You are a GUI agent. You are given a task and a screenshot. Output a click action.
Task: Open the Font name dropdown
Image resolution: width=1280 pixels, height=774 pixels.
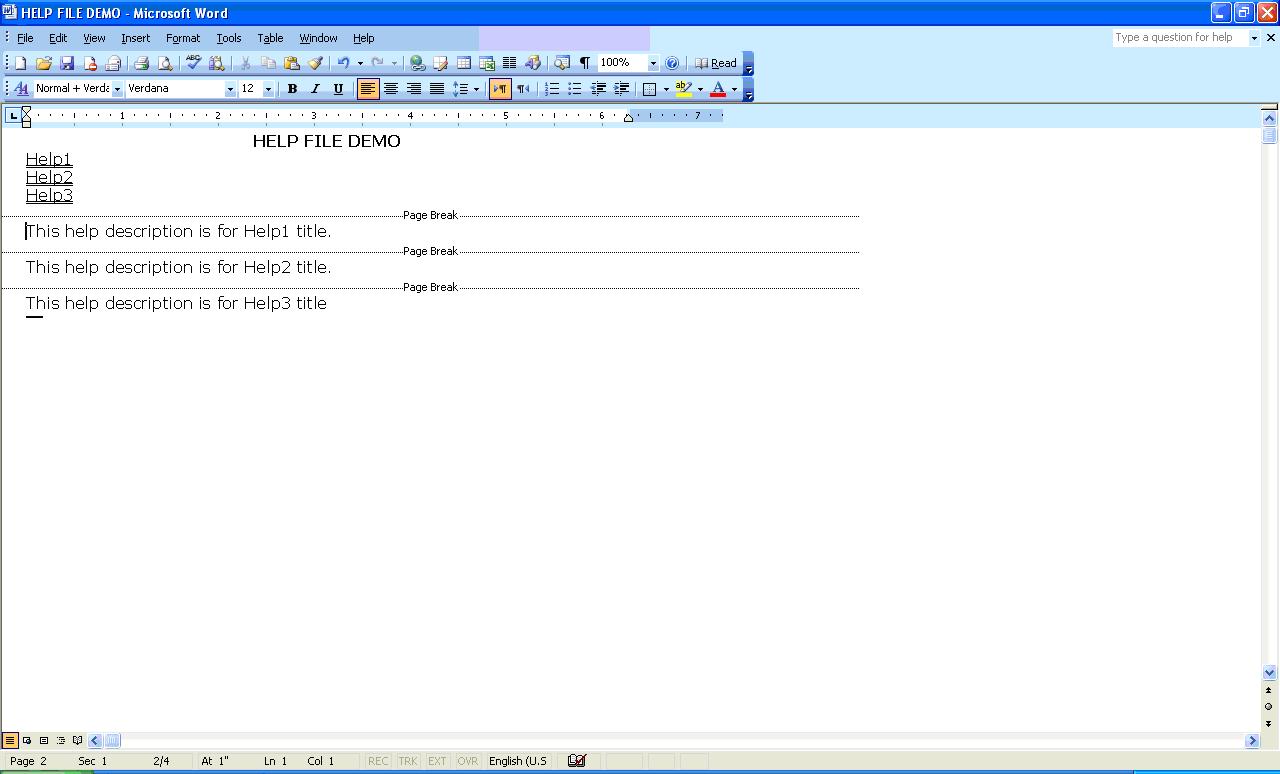pos(230,89)
